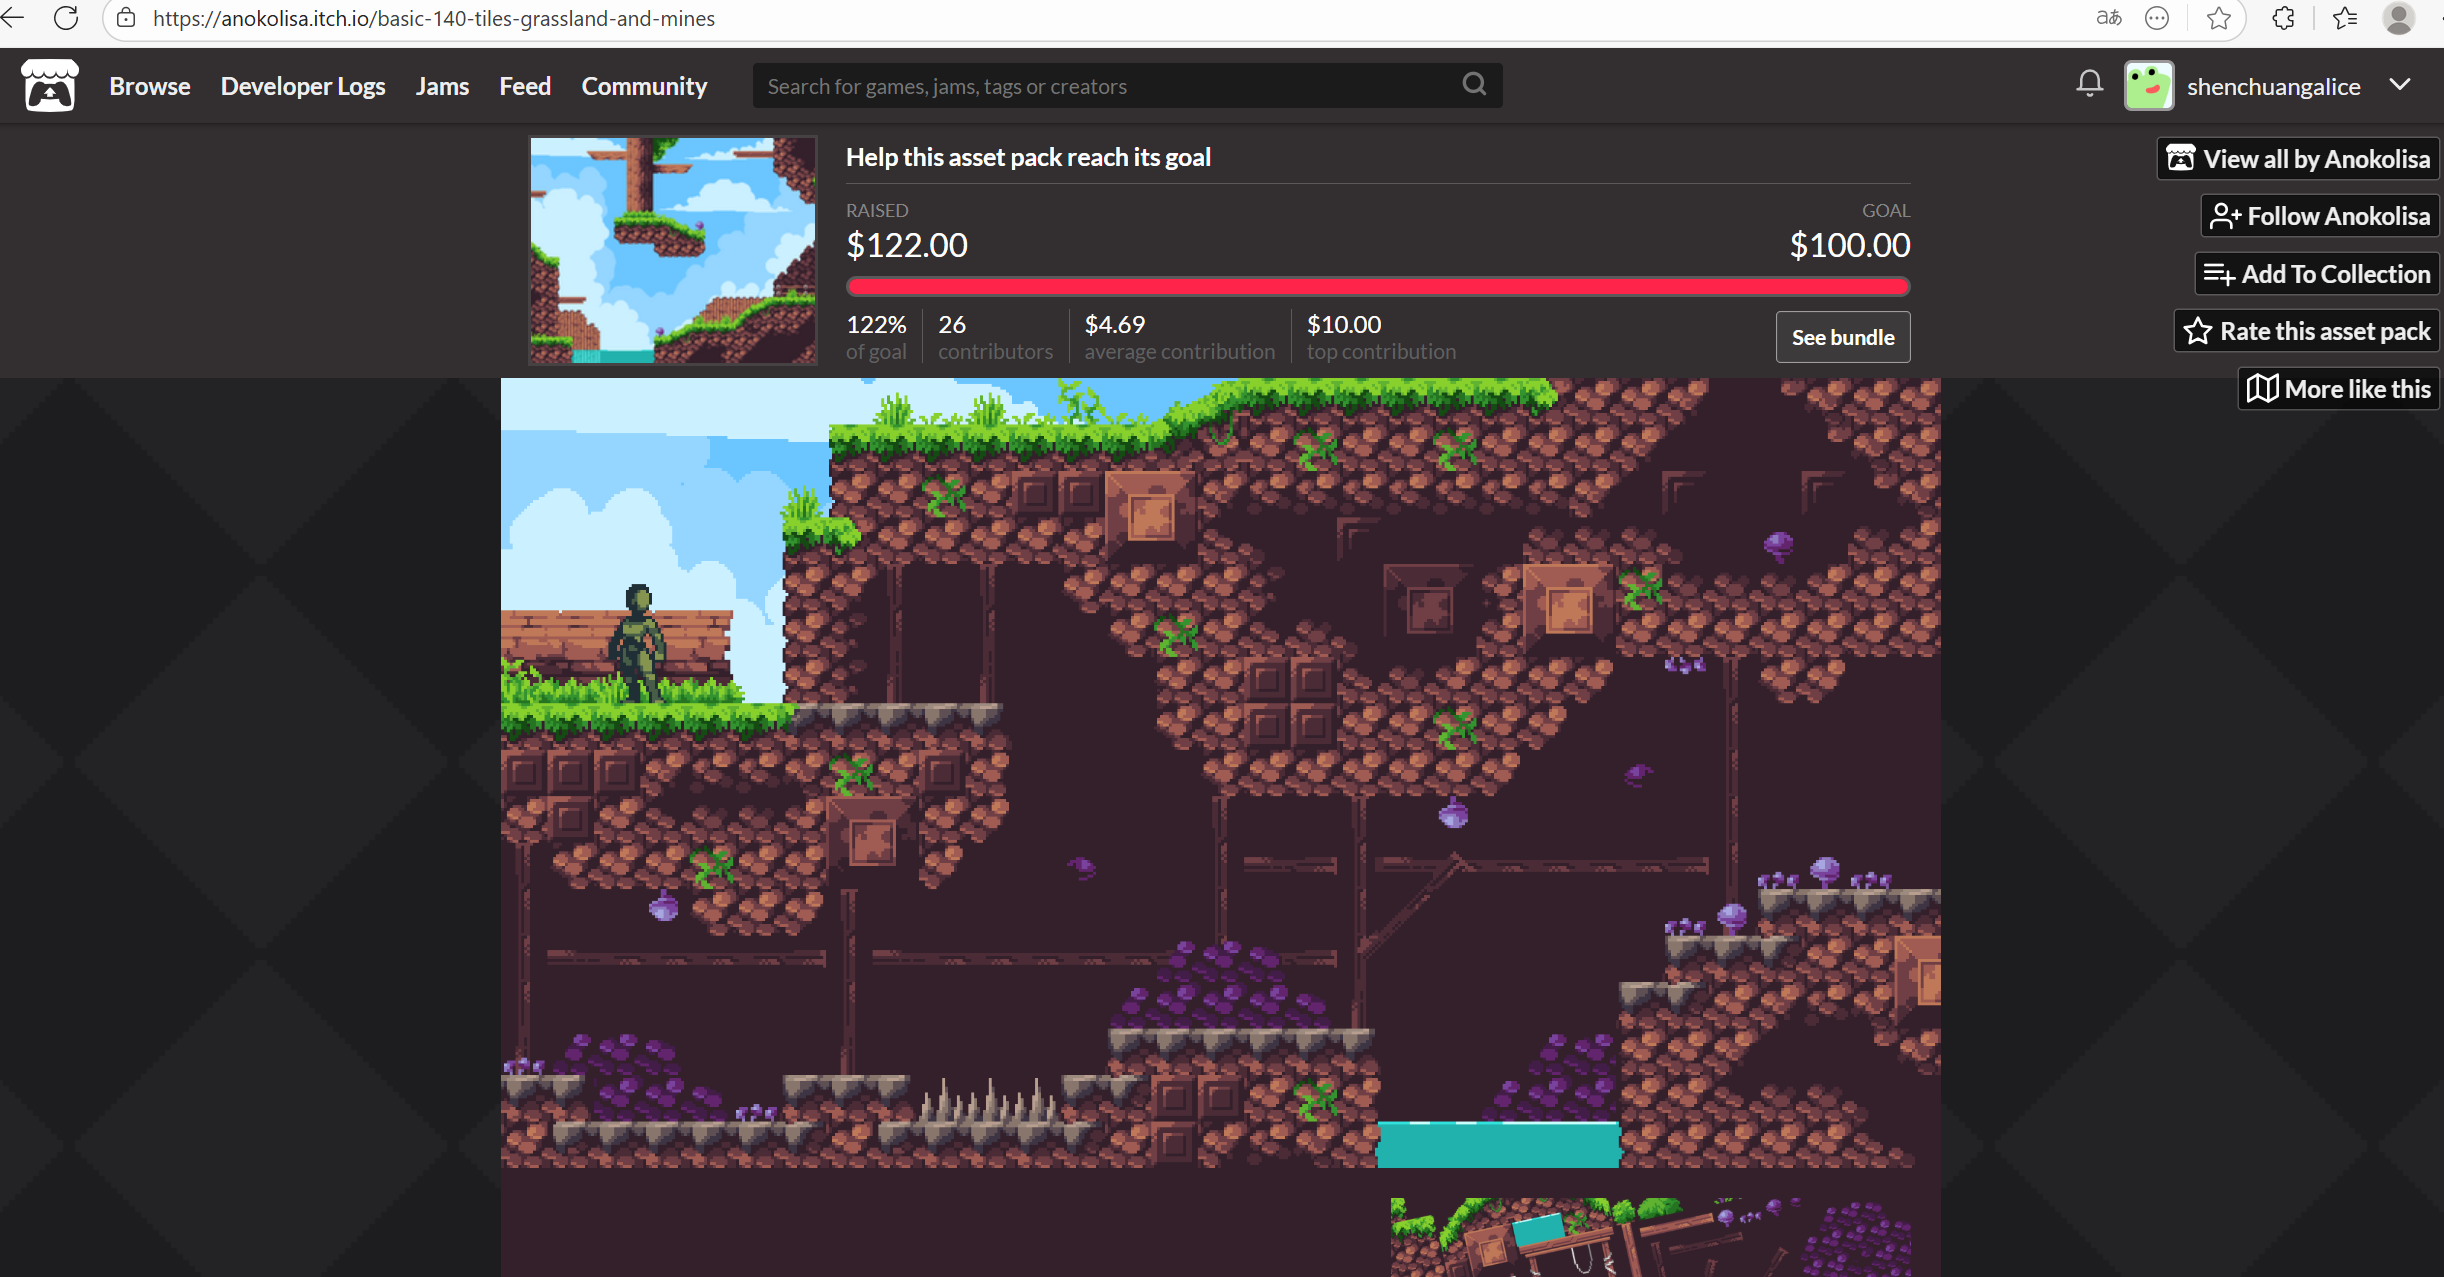The image size is (2444, 1277).
Task: Reload the page with the refresh icon
Action: coord(67,18)
